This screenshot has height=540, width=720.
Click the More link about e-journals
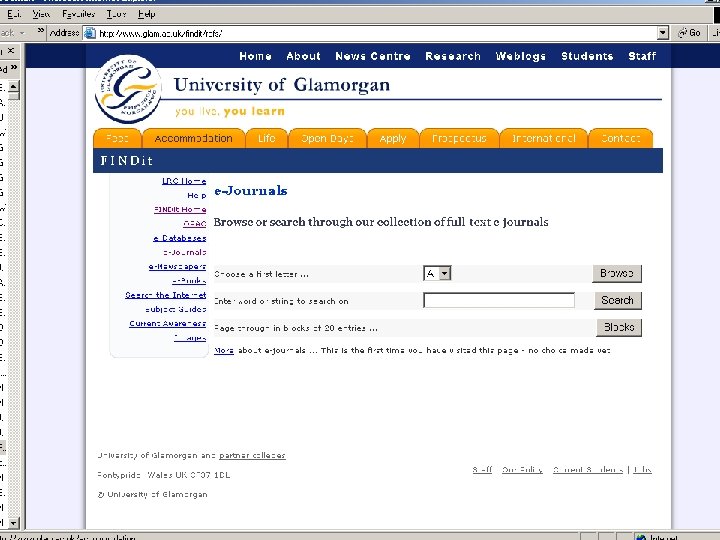click(224, 350)
